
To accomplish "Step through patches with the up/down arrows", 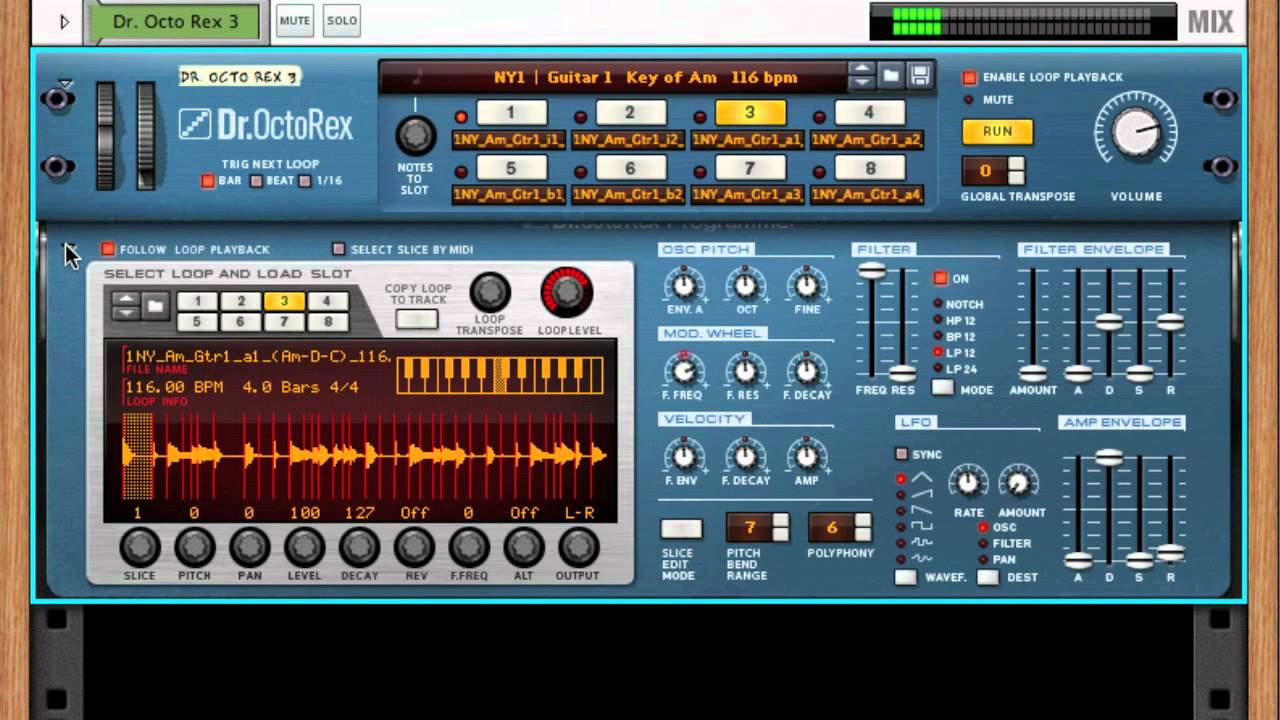I will [861, 76].
